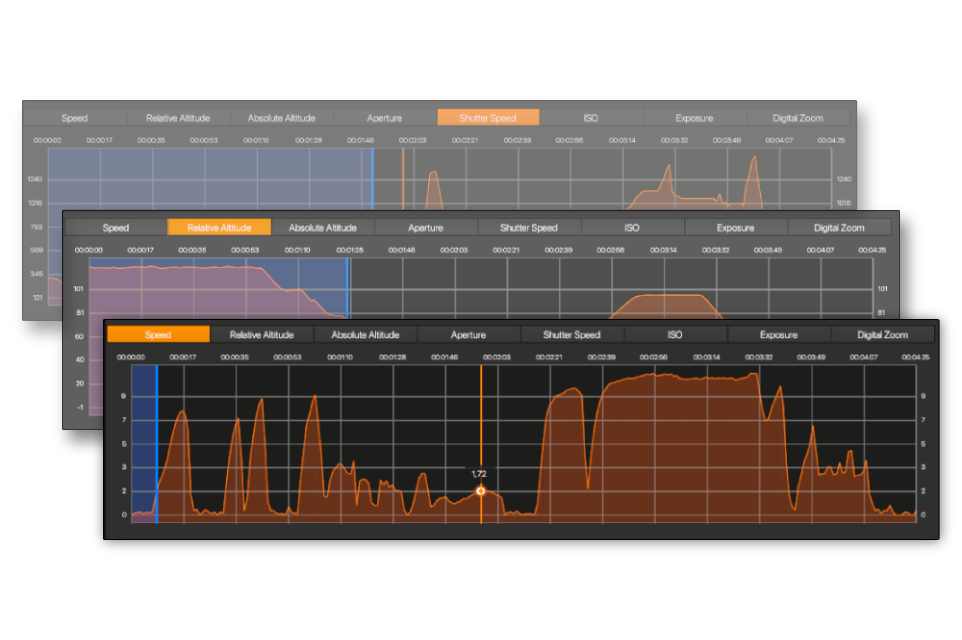Select Digital Zoom tab in the middle panel

839,228
